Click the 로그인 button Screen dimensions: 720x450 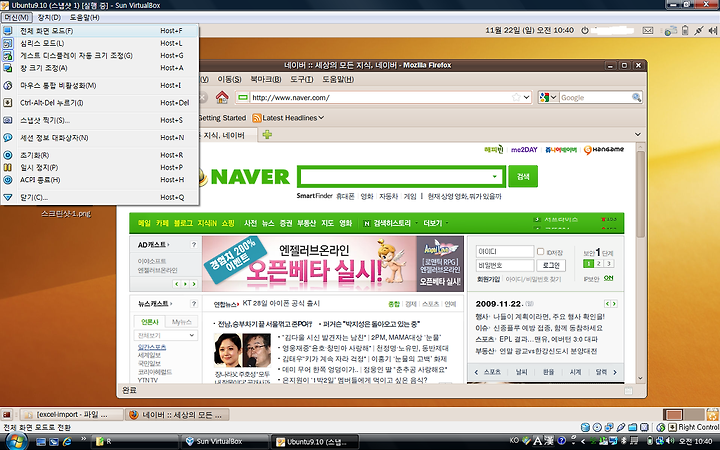(x=551, y=265)
